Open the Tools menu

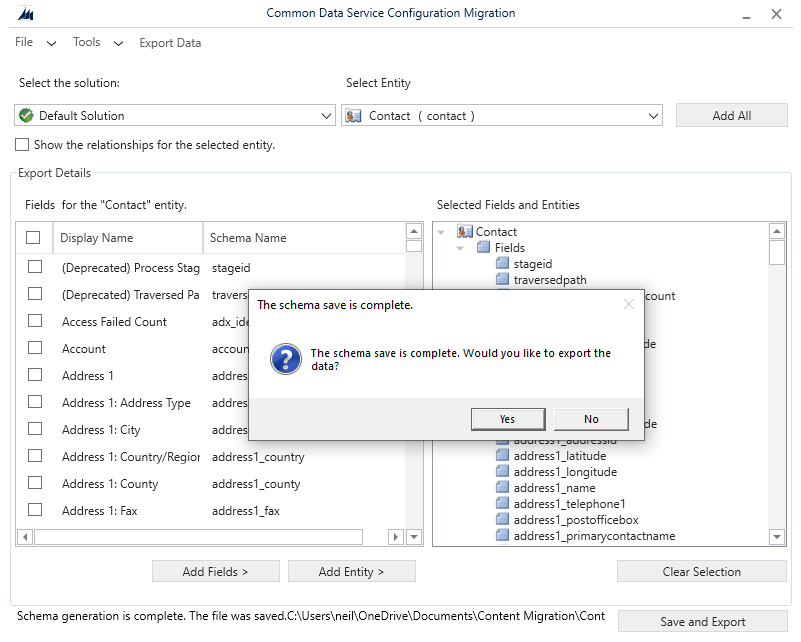pos(87,43)
